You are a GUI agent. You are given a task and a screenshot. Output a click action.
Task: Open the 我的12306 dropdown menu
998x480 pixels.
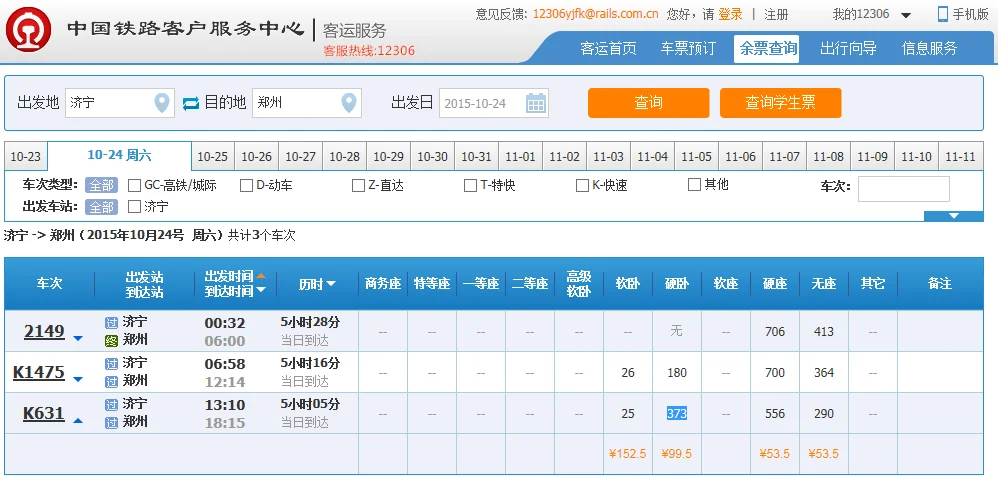[x=906, y=15]
